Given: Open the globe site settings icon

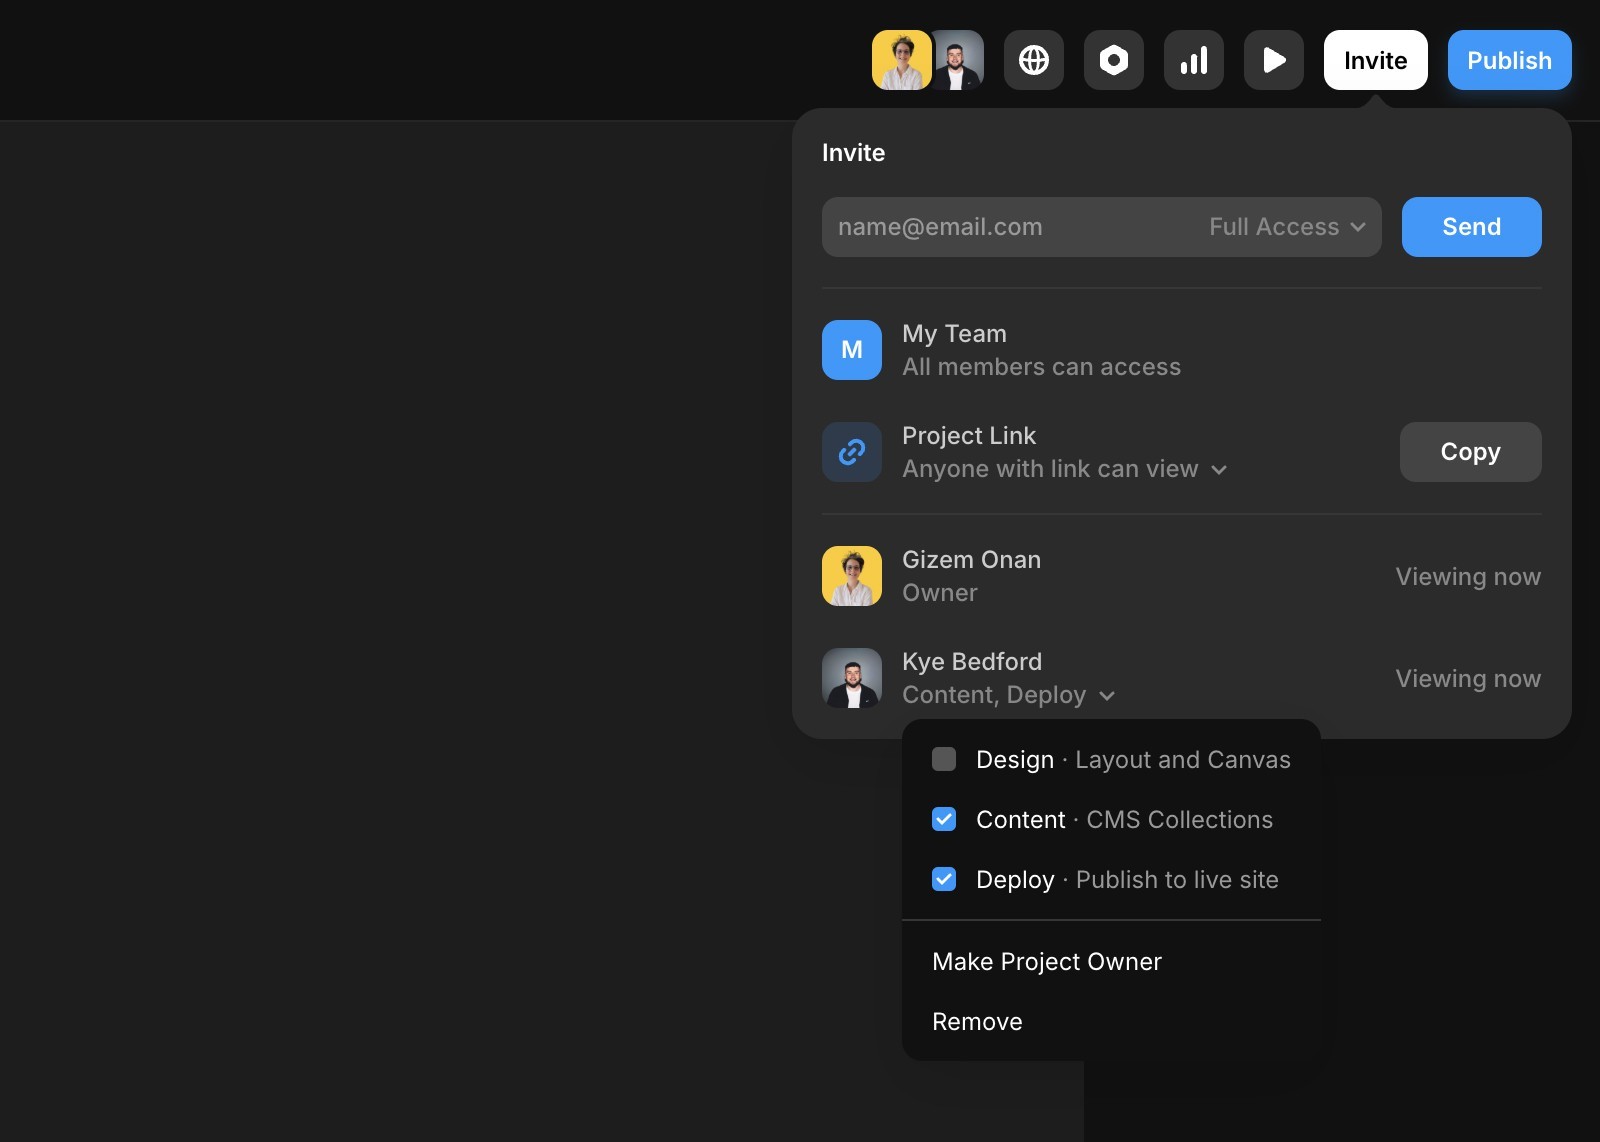Looking at the screenshot, I should [1034, 60].
